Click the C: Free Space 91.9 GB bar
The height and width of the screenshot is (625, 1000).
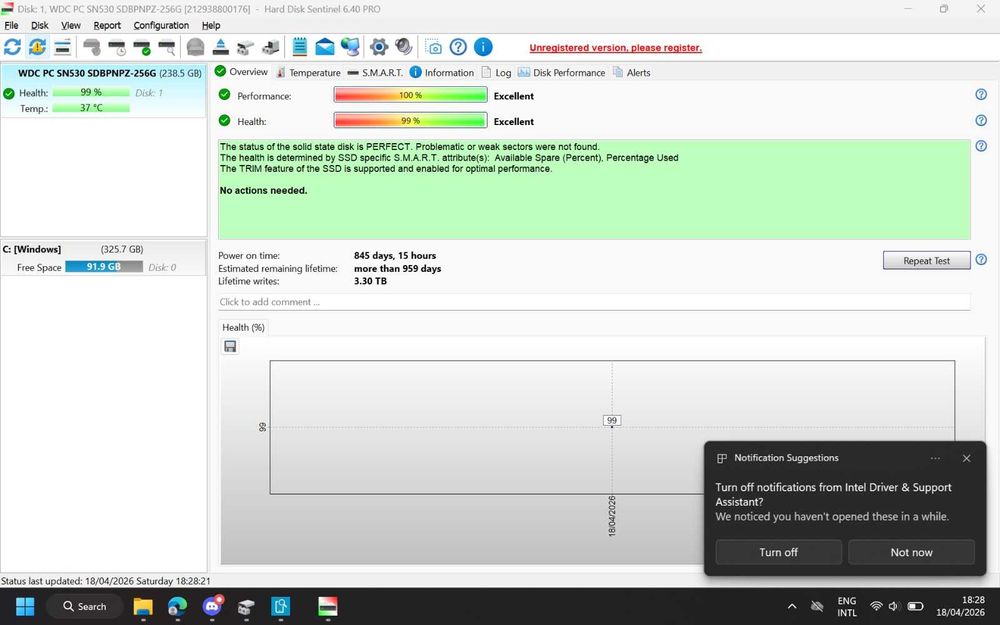pos(104,267)
